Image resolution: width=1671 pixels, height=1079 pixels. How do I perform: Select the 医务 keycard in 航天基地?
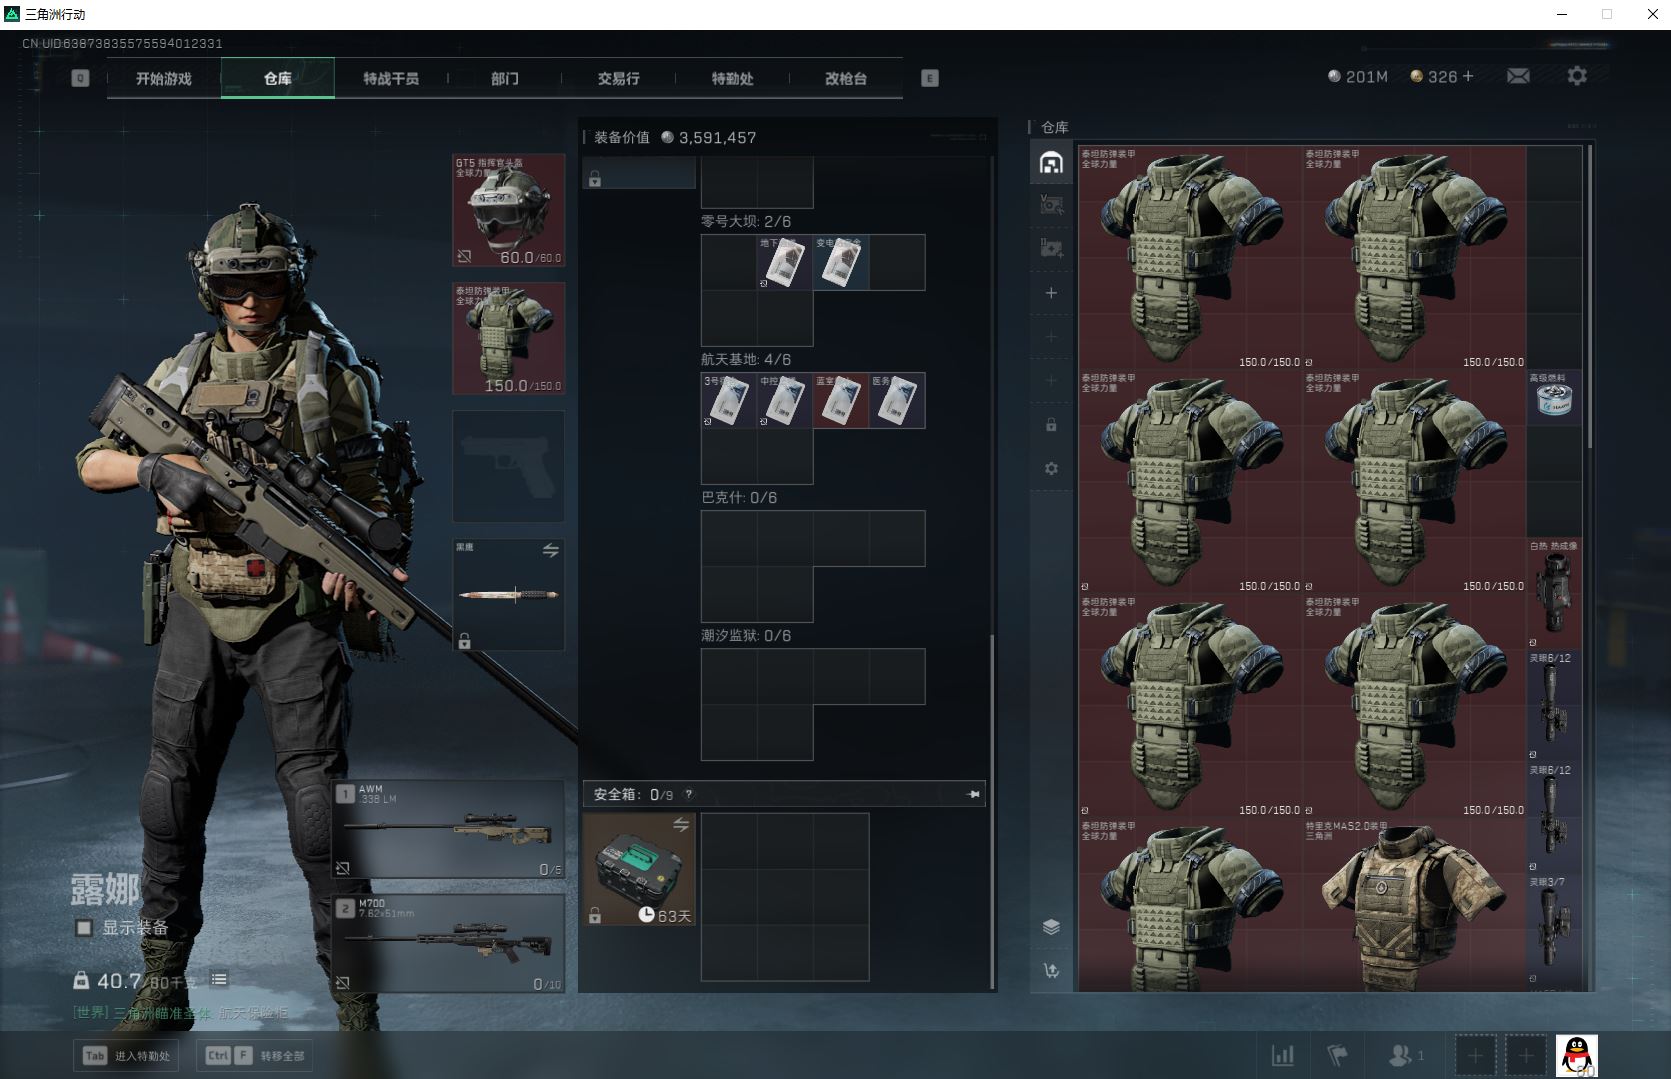pos(896,401)
